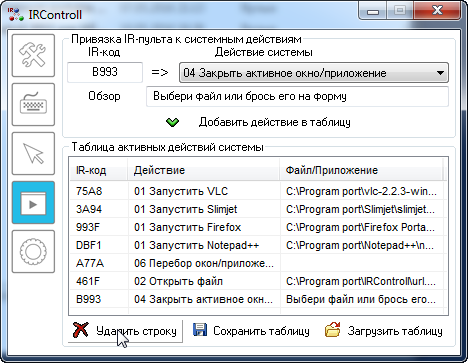468x363 pixels.
Task: Click the 'Файл/Приложение' column header
Action: click(361, 170)
